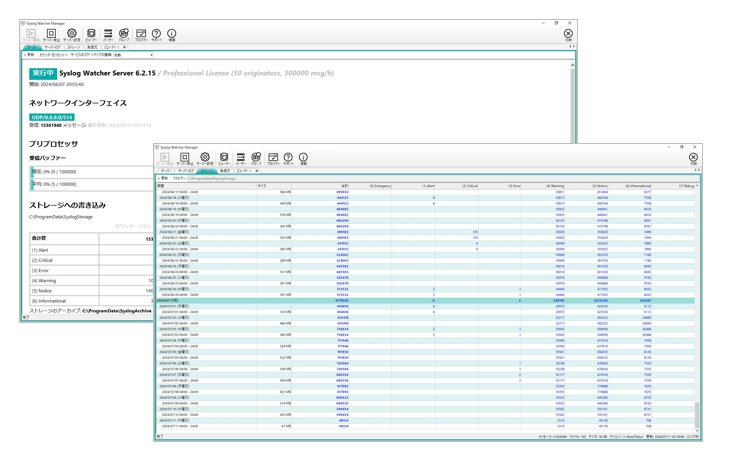Select Server tab in front window
The image size is (733, 454).
(x=165, y=171)
